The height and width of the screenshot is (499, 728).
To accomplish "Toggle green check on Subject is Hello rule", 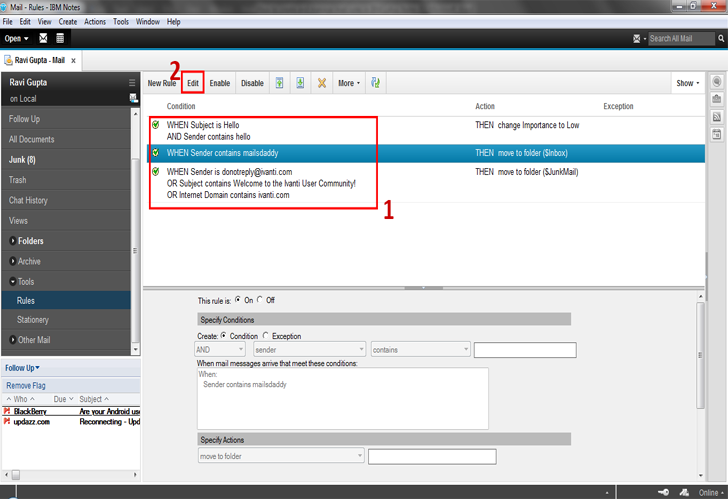I will [156, 124].
